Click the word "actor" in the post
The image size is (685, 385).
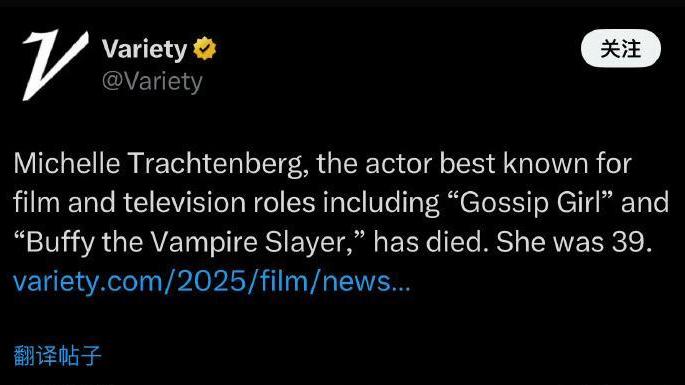pos(399,163)
